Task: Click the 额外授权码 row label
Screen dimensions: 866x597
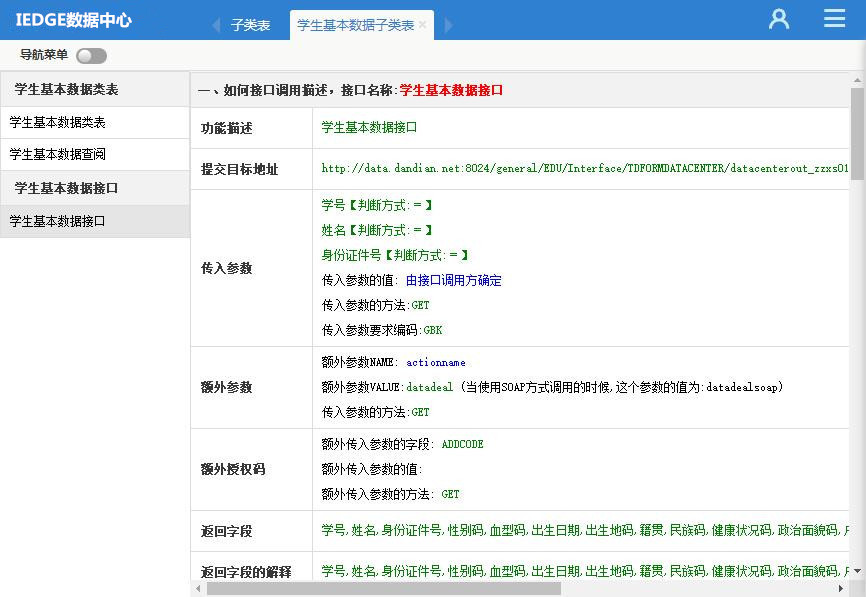Action: click(x=233, y=469)
